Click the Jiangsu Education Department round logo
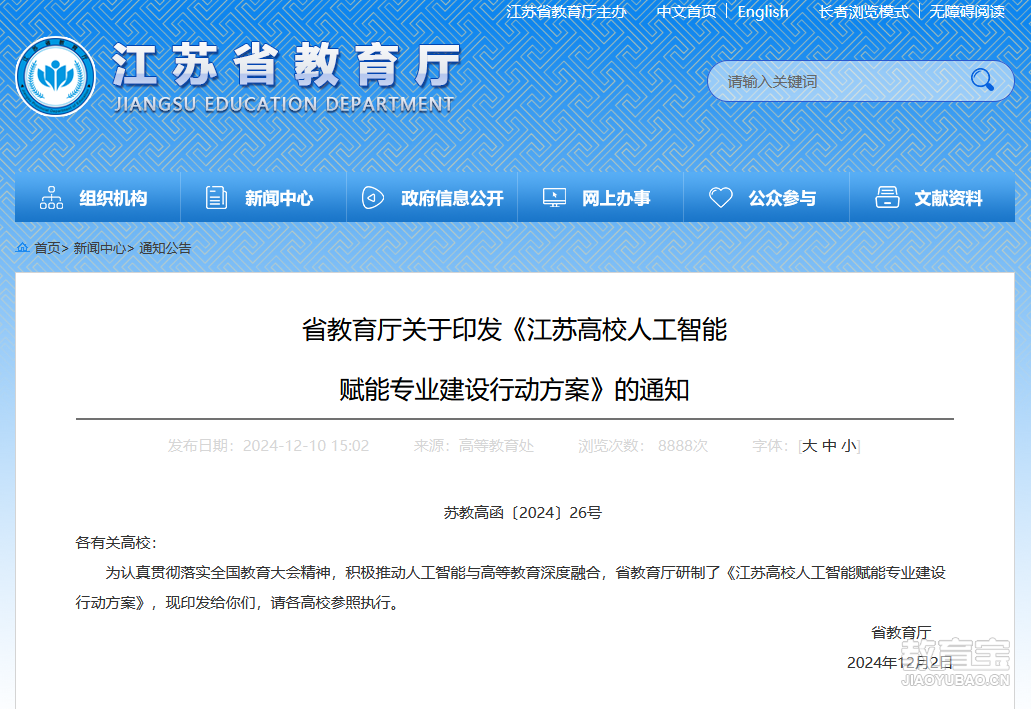 (x=55, y=76)
